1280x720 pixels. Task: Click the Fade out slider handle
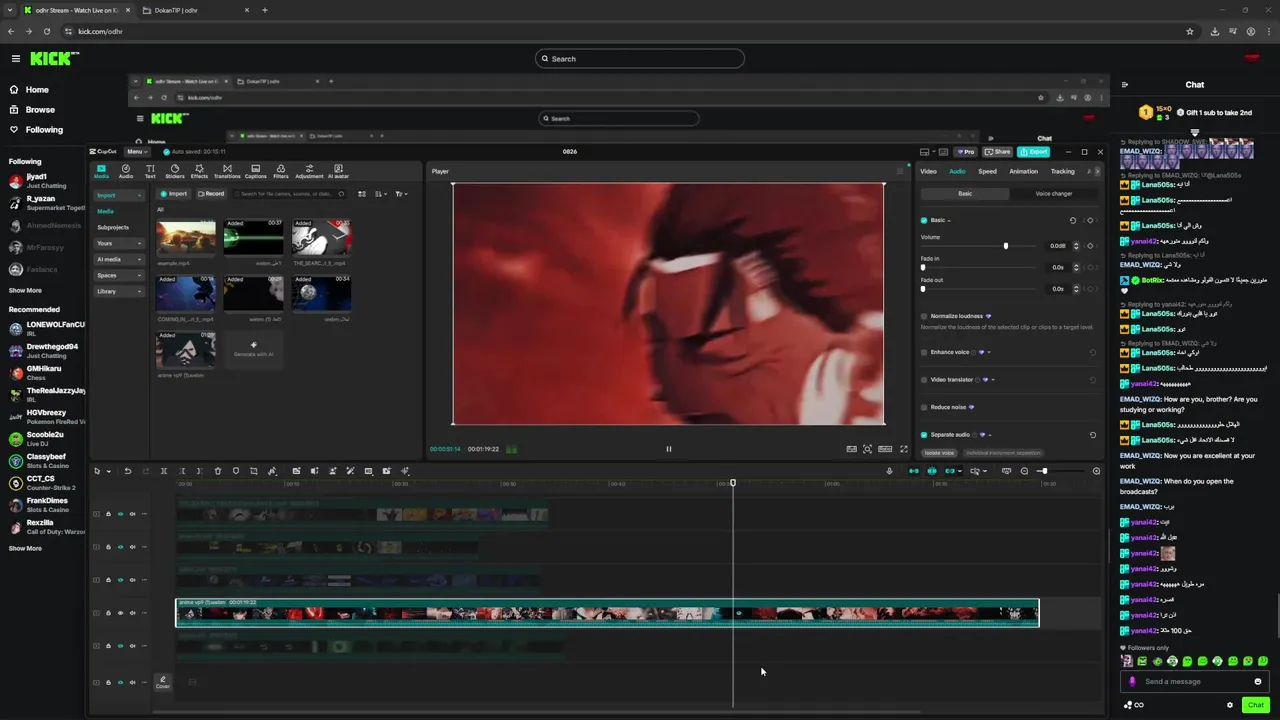923,289
